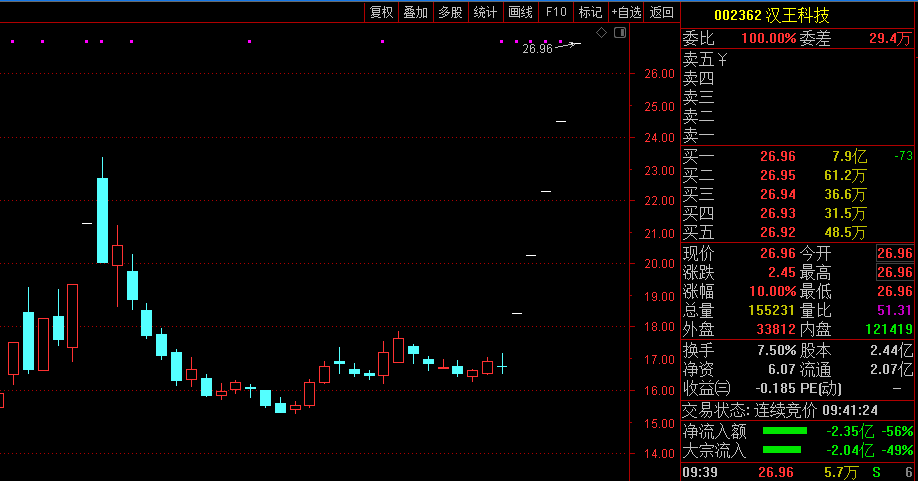Click the 量比 51.31 value
This screenshot has width=918, height=481.
pyautogui.click(x=895, y=310)
